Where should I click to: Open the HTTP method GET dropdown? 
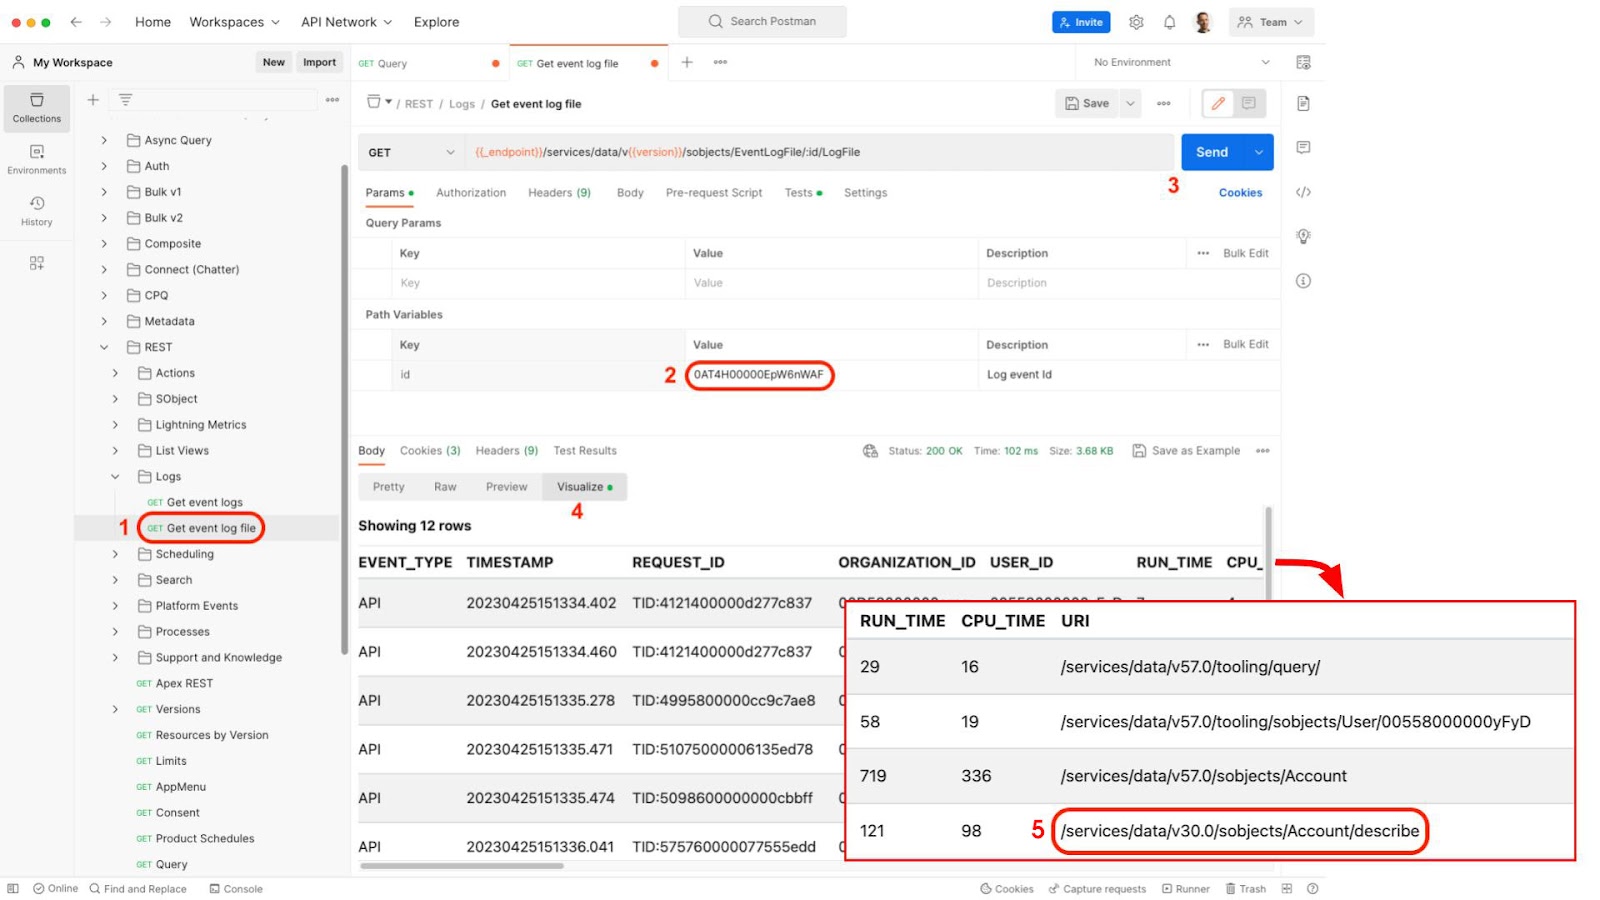(411, 153)
